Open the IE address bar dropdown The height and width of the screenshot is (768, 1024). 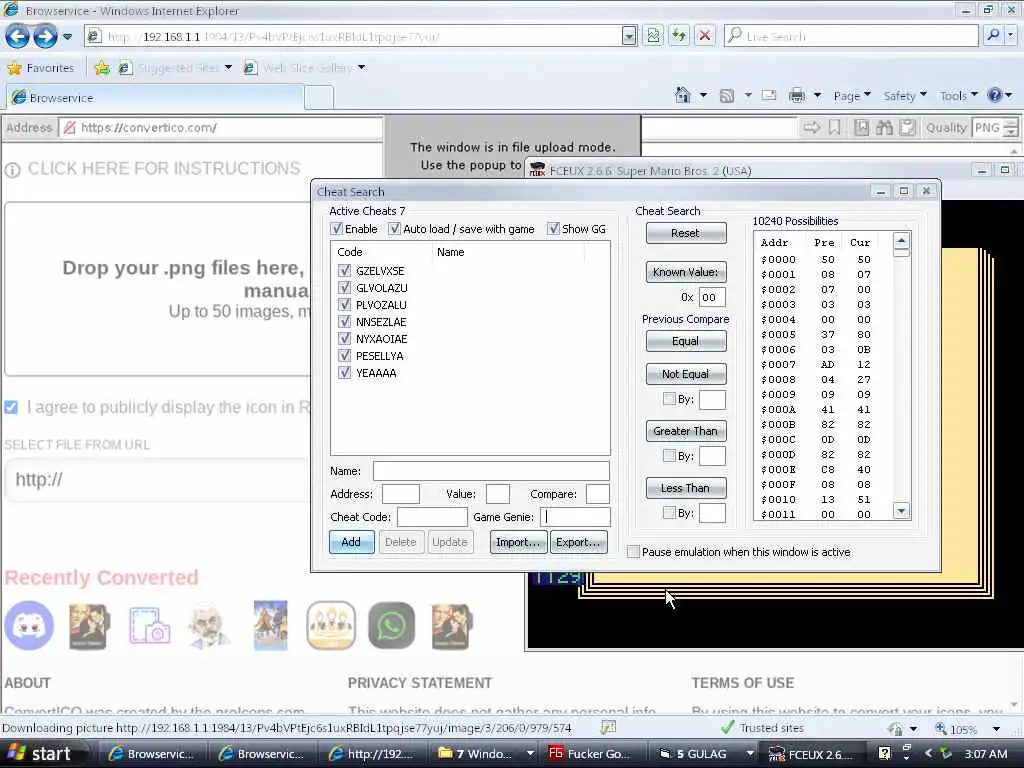629,36
